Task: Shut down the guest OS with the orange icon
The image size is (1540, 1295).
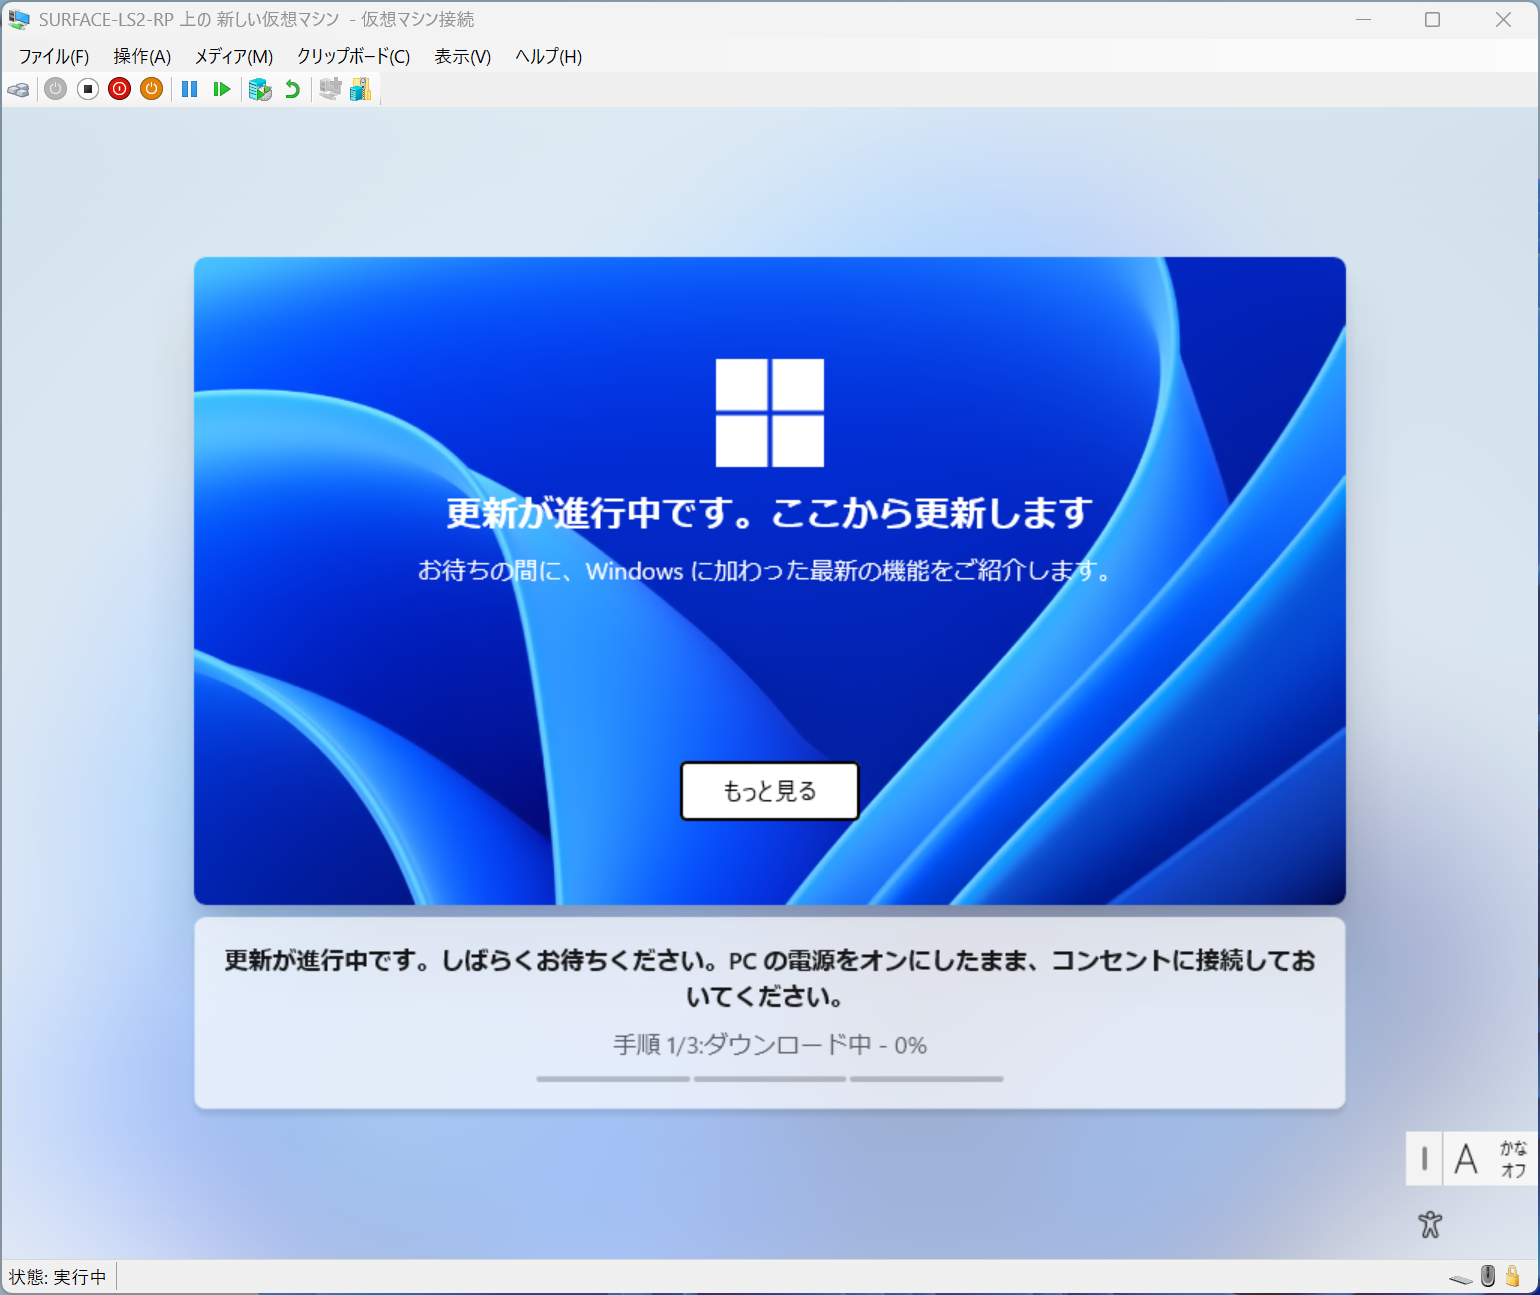Action: (150, 89)
